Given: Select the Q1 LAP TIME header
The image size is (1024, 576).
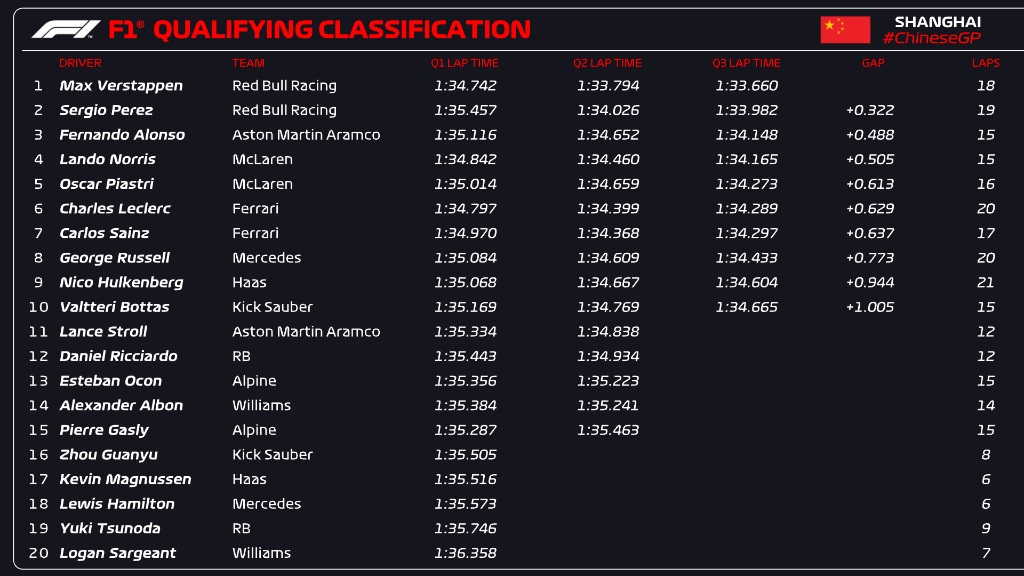Looking at the screenshot, I should coord(464,63).
